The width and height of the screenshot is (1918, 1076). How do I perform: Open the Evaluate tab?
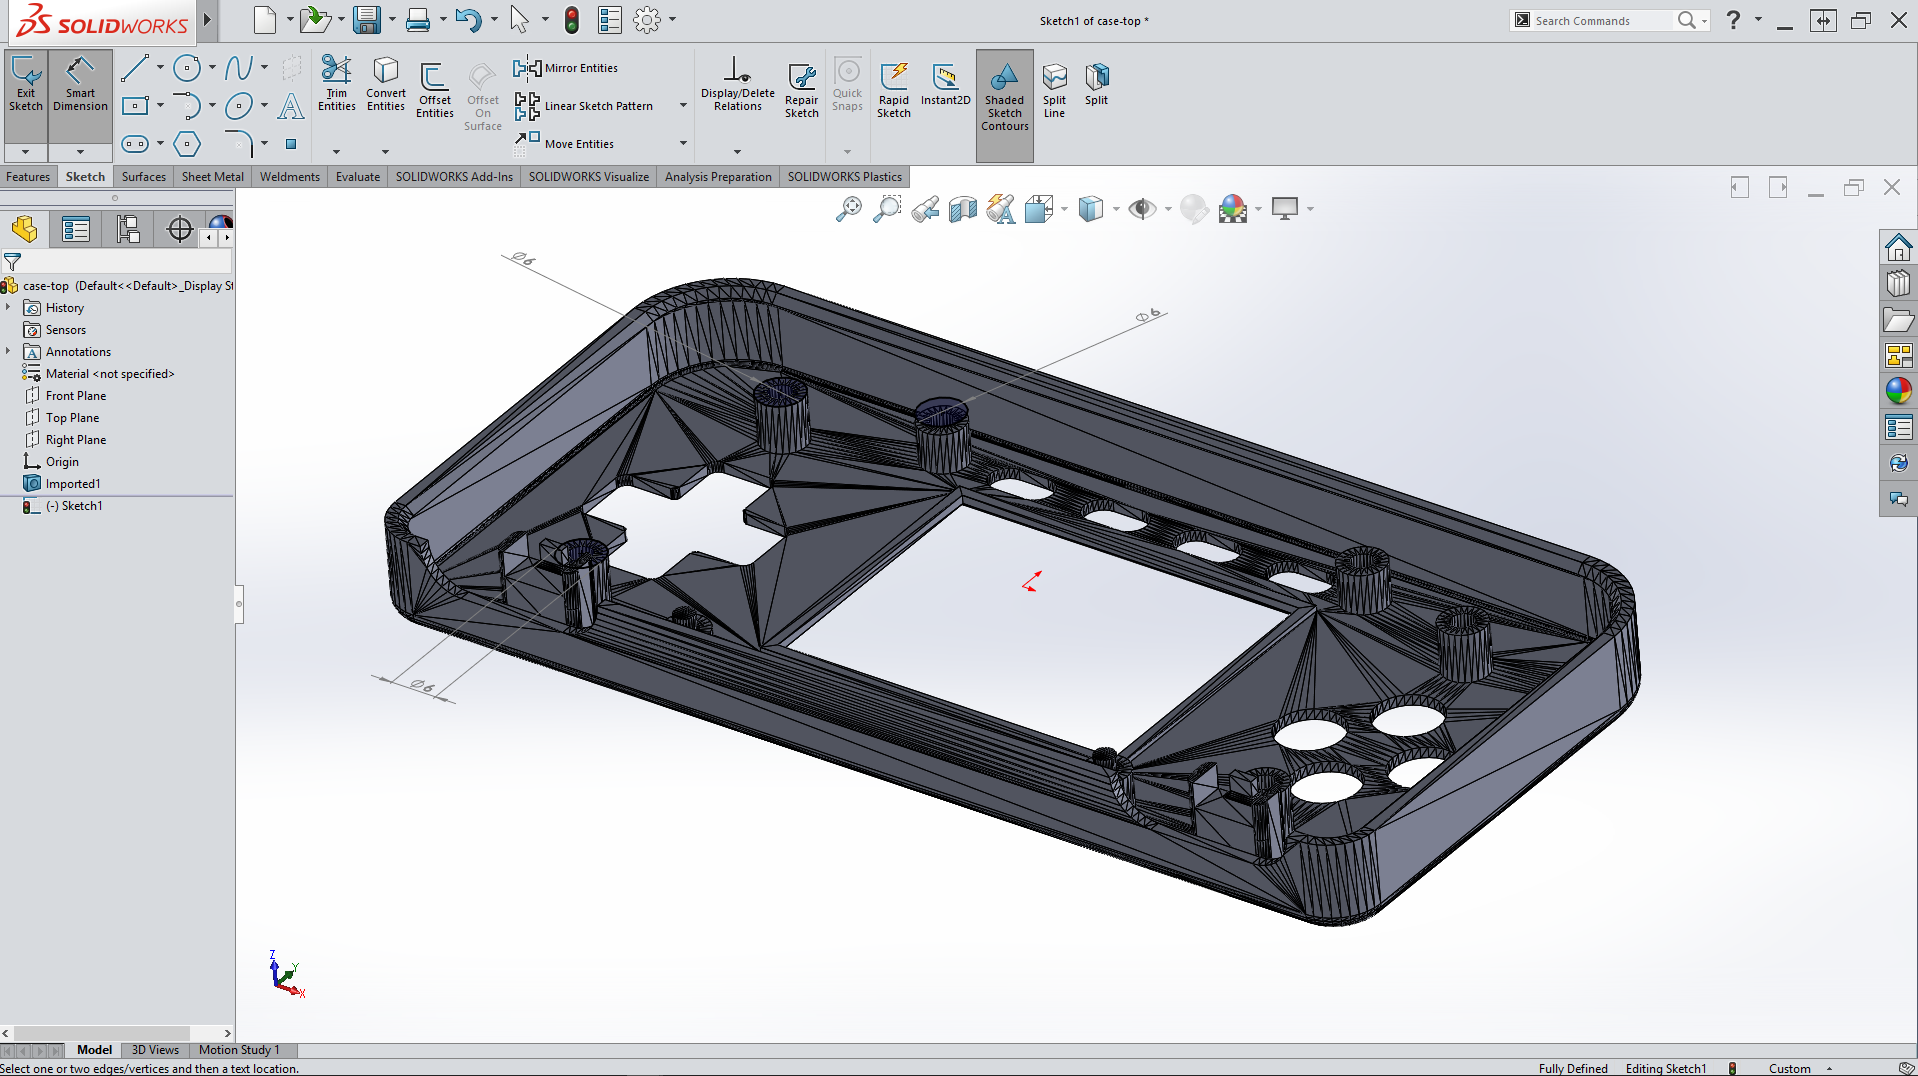tap(357, 177)
